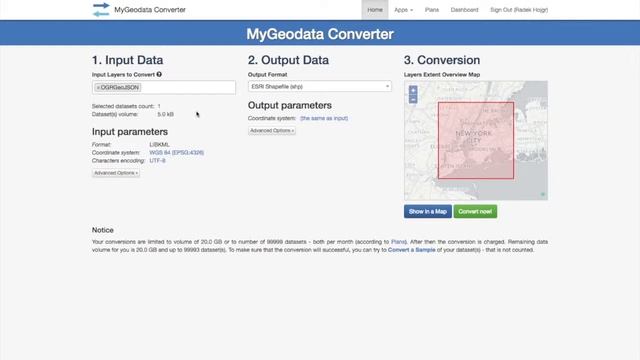This screenshot has height=360, width=640.
Task: Click the help question mark icon
Action: pyautogui.click(x=159, y=74)
